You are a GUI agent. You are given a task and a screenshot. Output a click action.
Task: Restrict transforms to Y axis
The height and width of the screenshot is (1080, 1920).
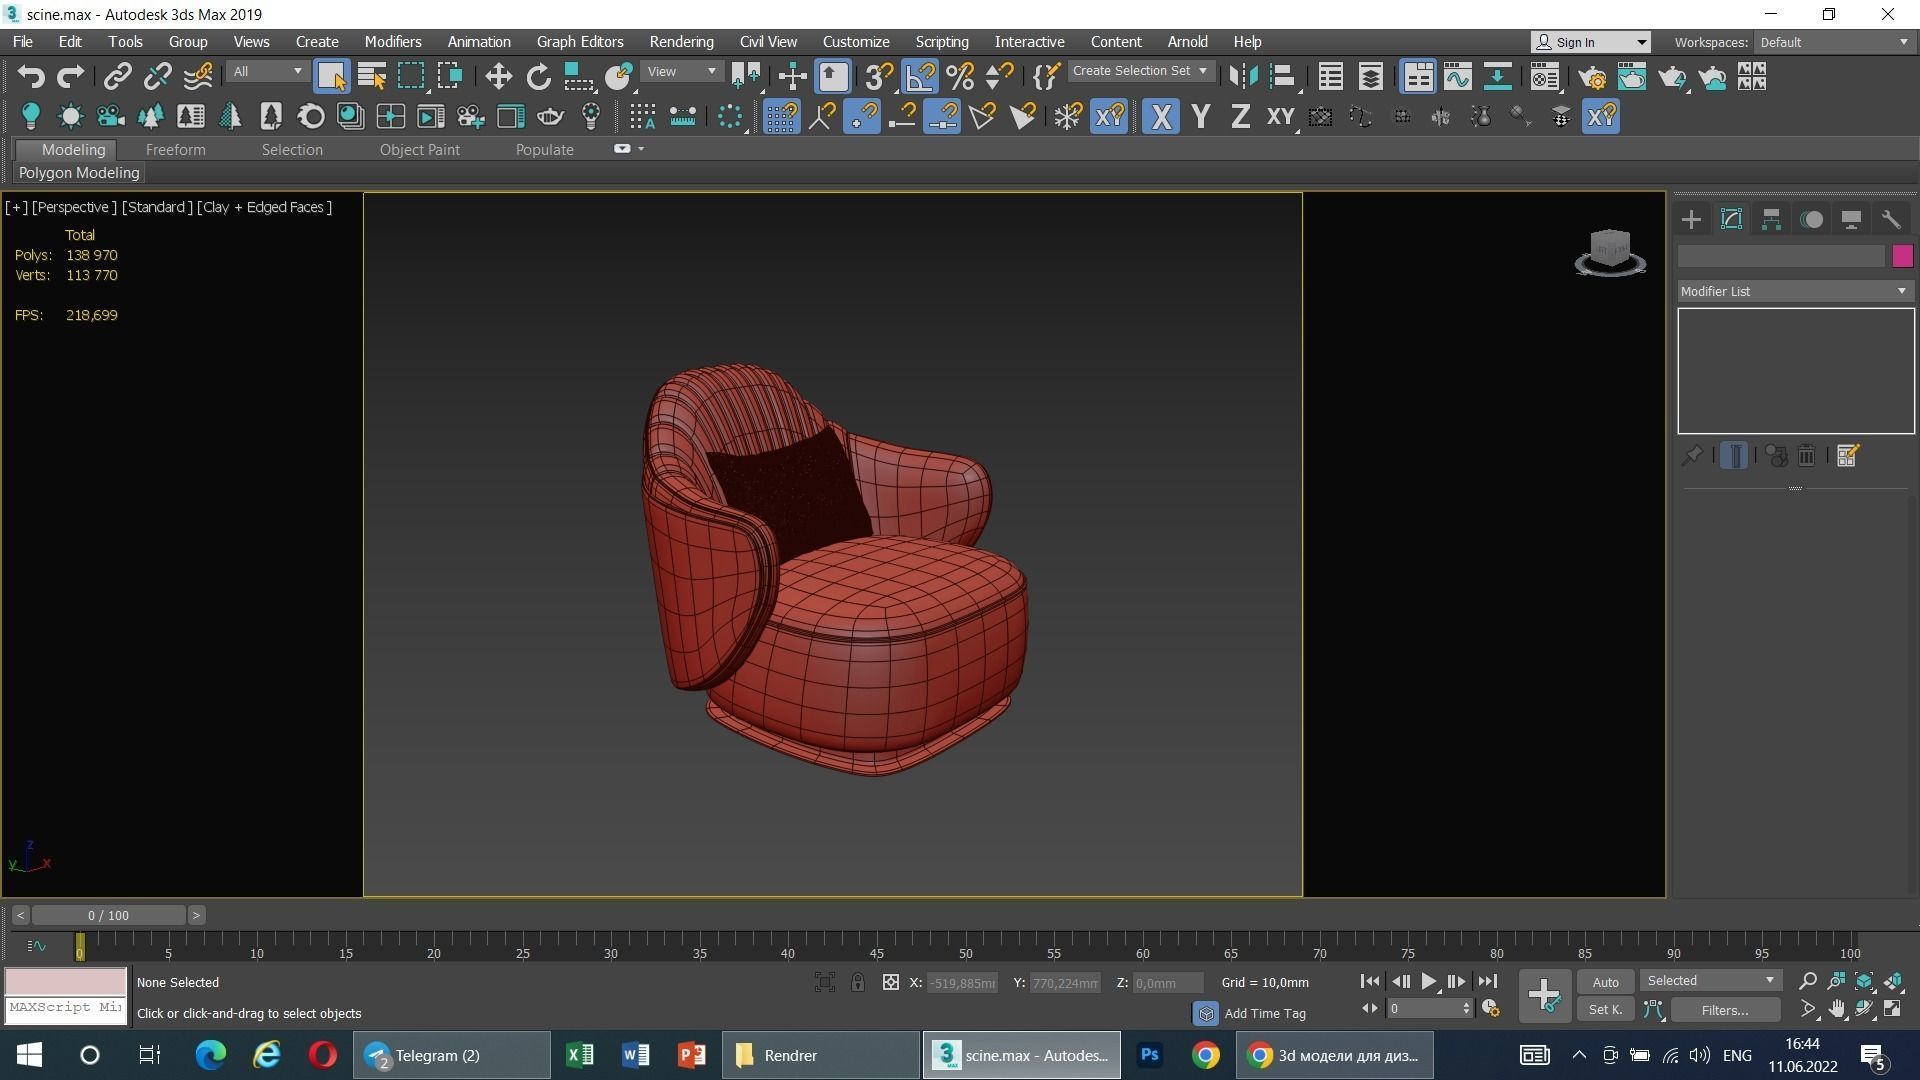1201,117
